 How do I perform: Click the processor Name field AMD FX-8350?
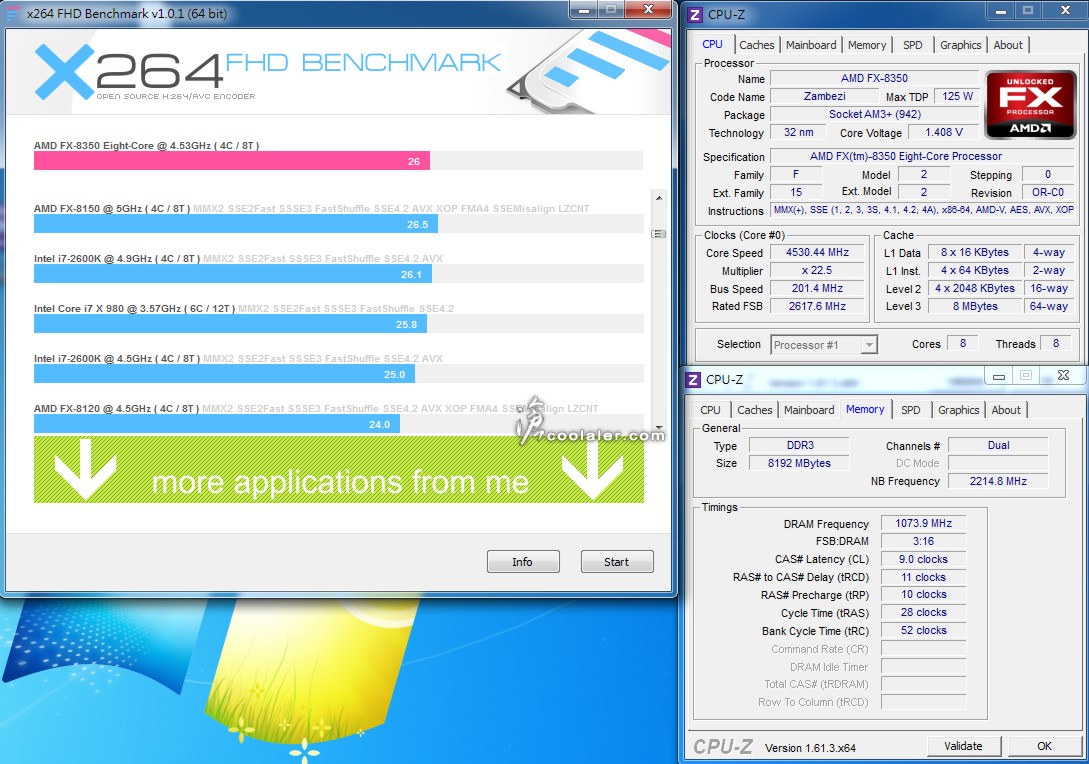(x=874, y=78)
